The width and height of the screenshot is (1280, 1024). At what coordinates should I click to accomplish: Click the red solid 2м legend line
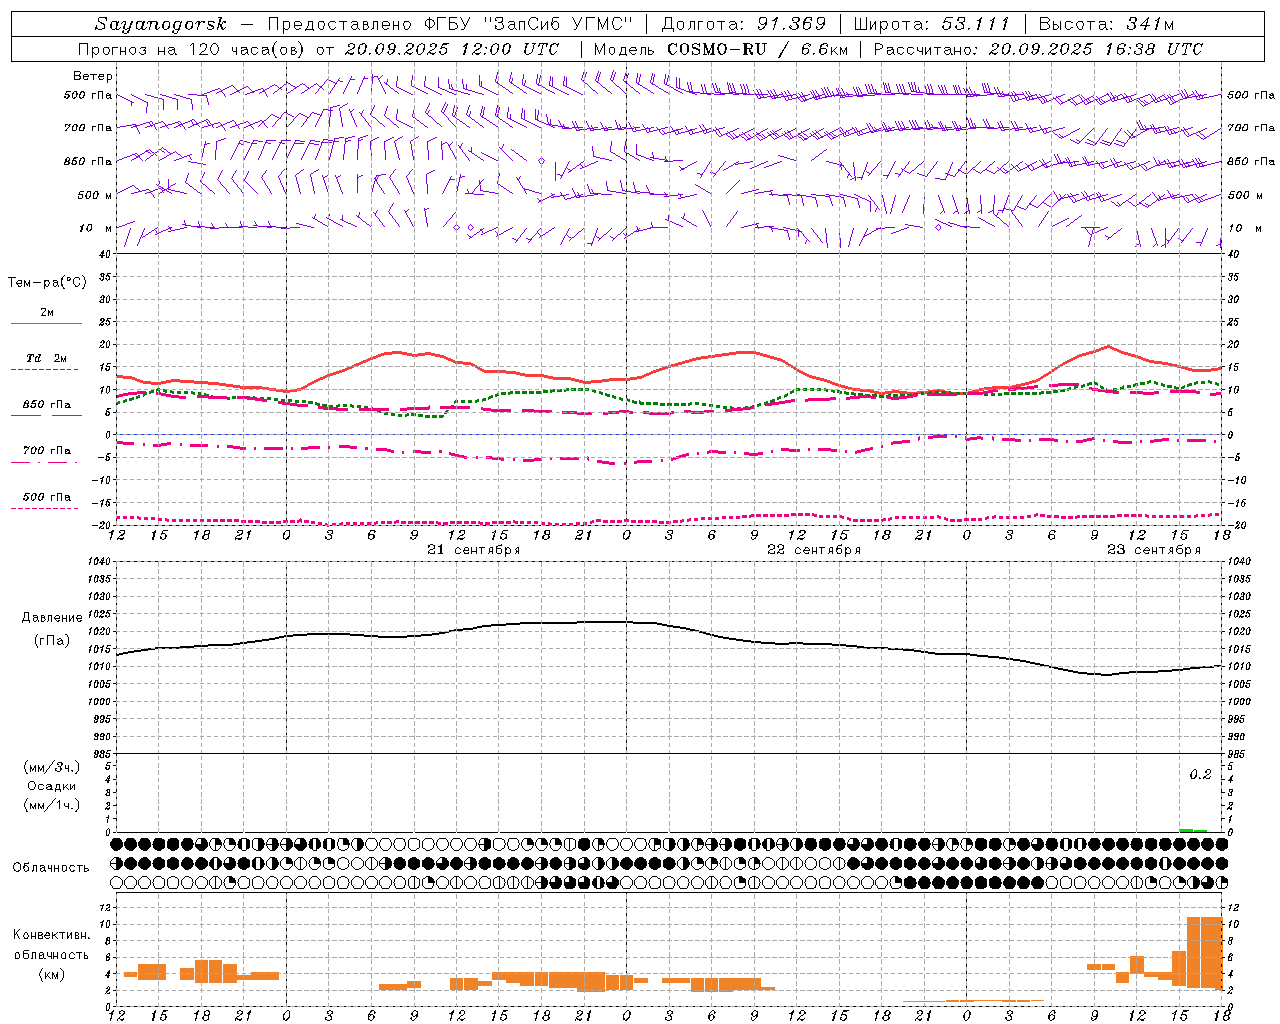tap(46, 323)
